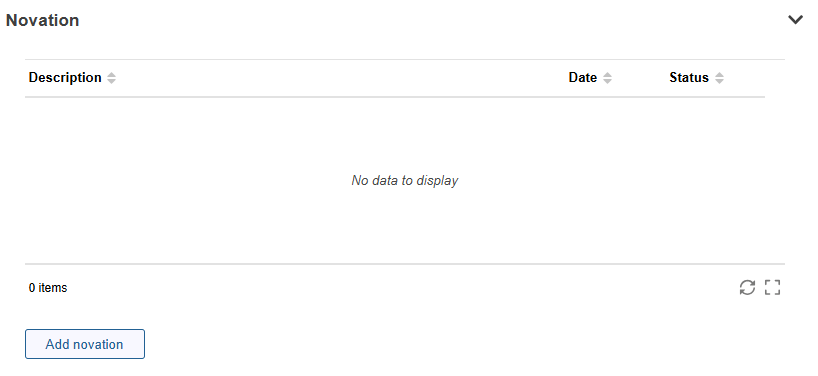The width and height of the screenshot is (818, 376).
Task: Click the Add novation button
Action: point(85,344)
